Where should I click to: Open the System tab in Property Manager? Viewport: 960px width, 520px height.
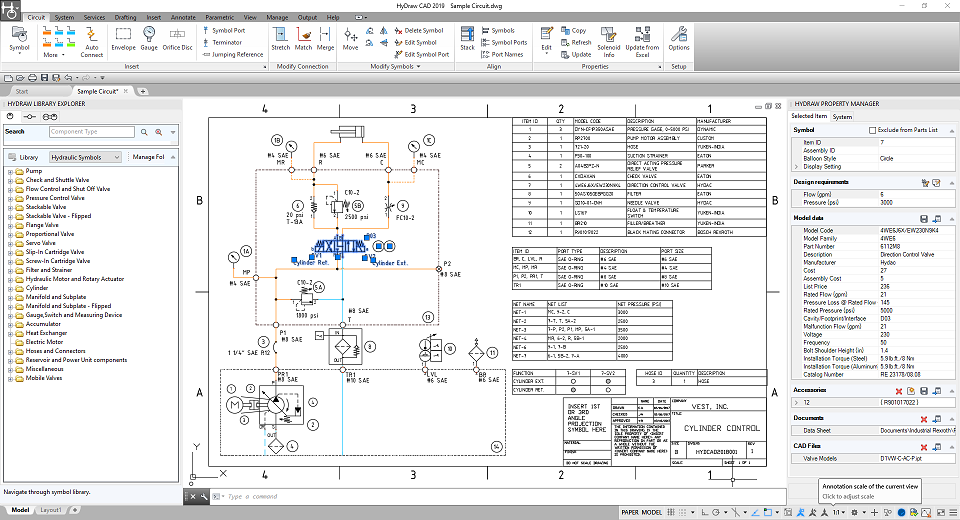click(842, 116)
